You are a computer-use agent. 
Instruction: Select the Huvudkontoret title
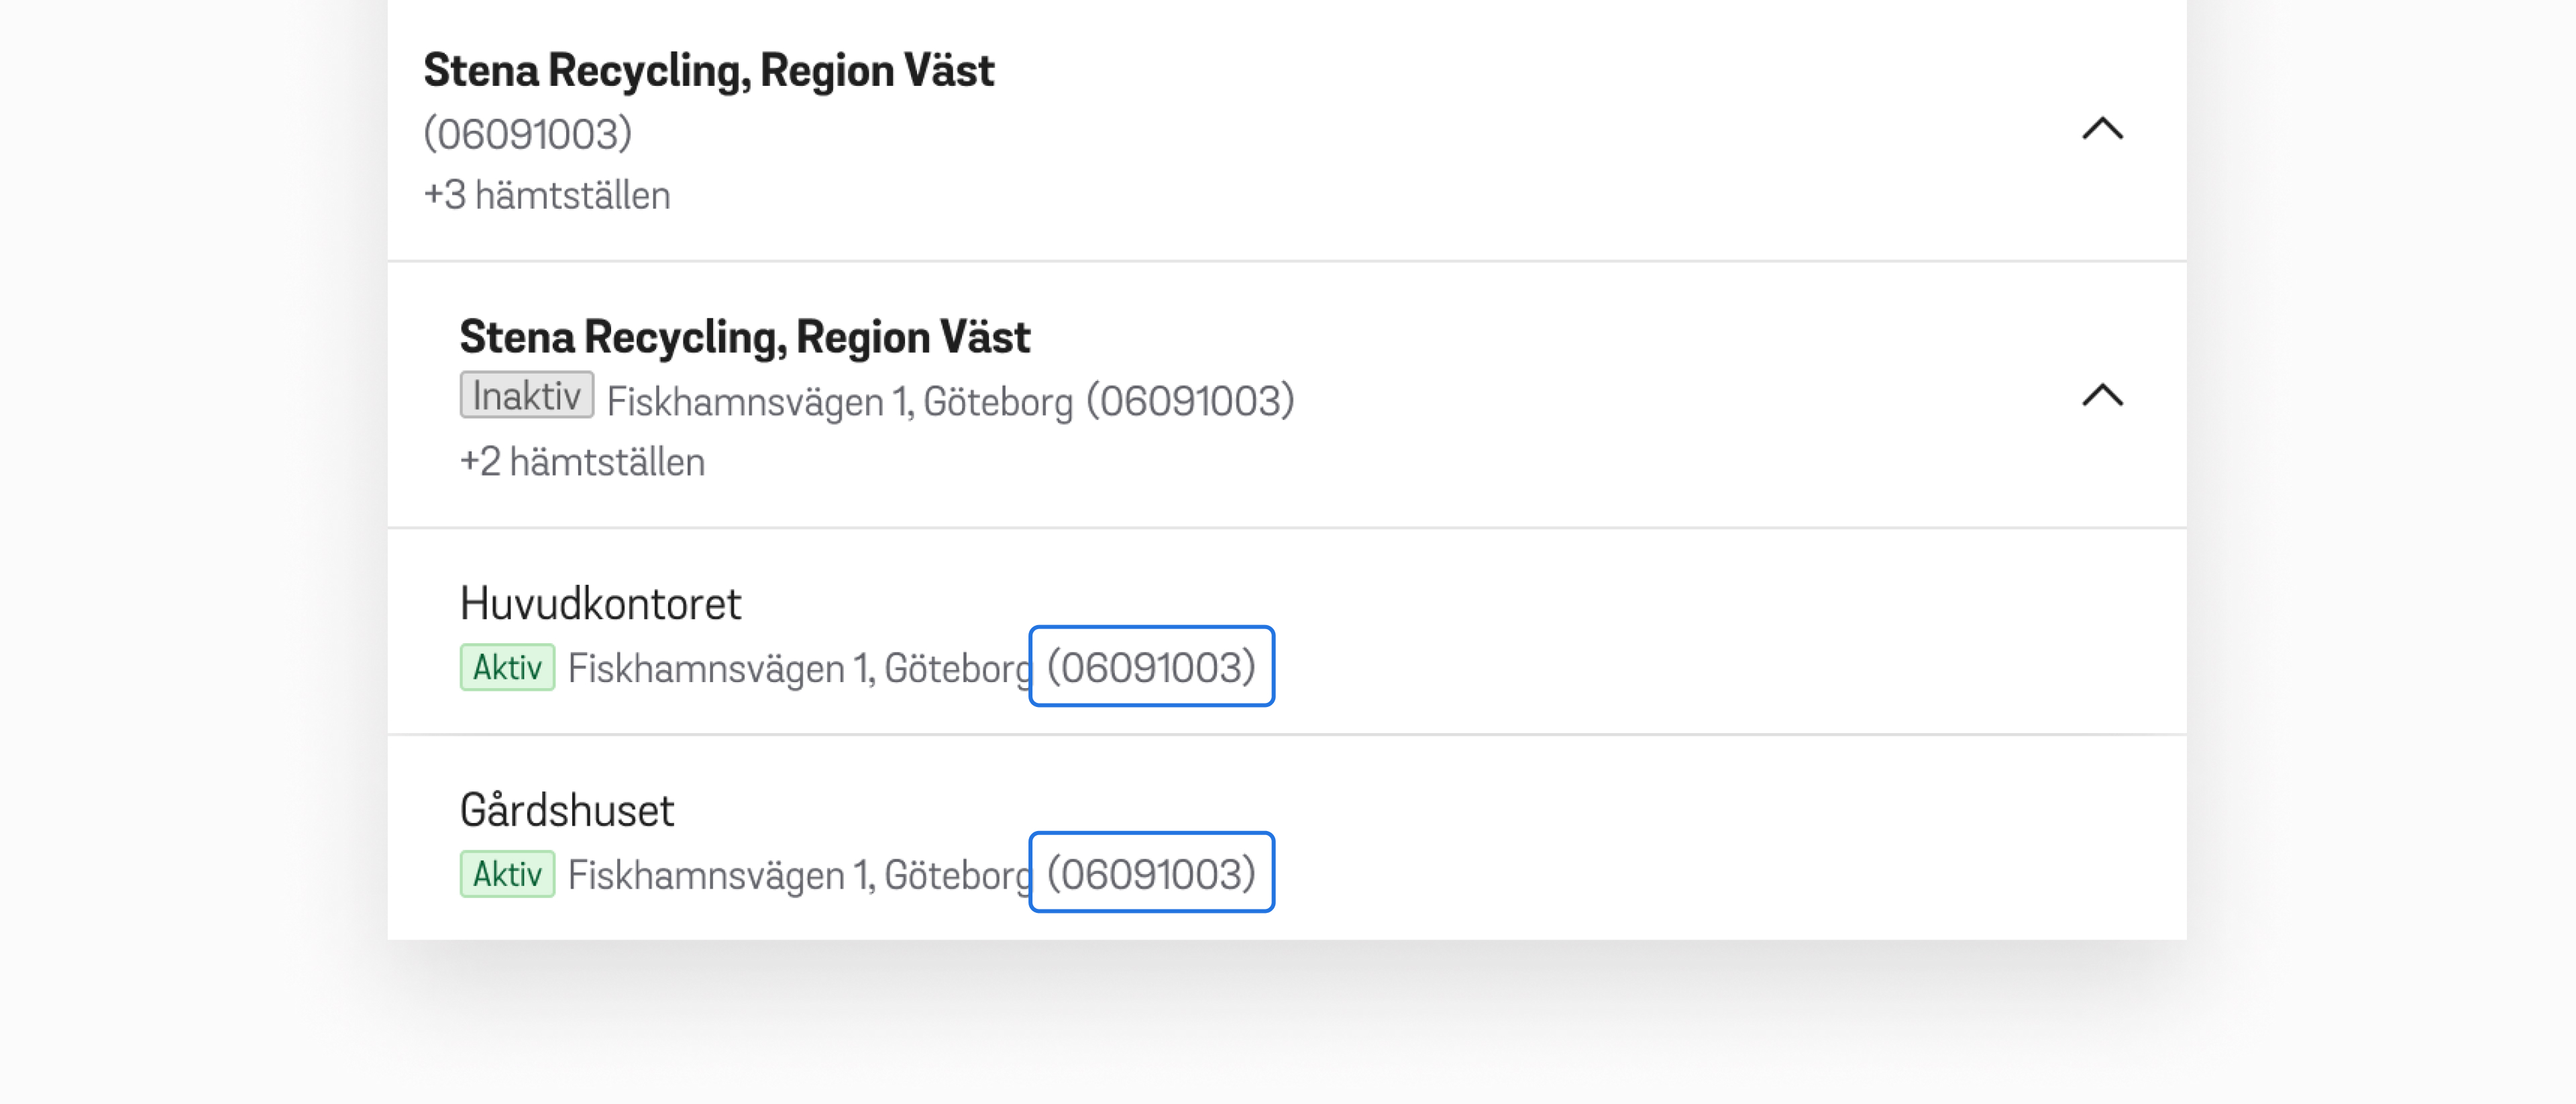pos(600,604)
